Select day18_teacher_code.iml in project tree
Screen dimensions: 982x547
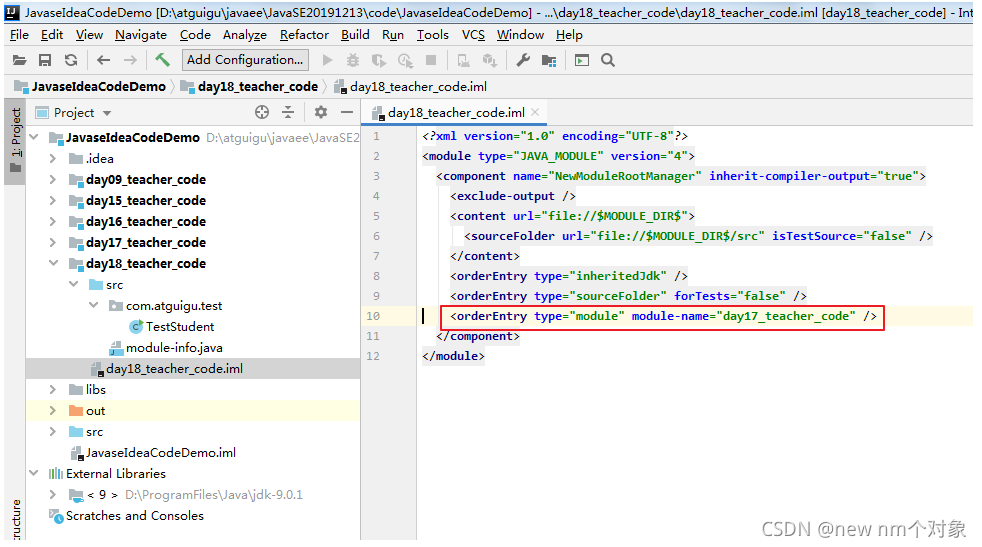[x=193, y=368]
